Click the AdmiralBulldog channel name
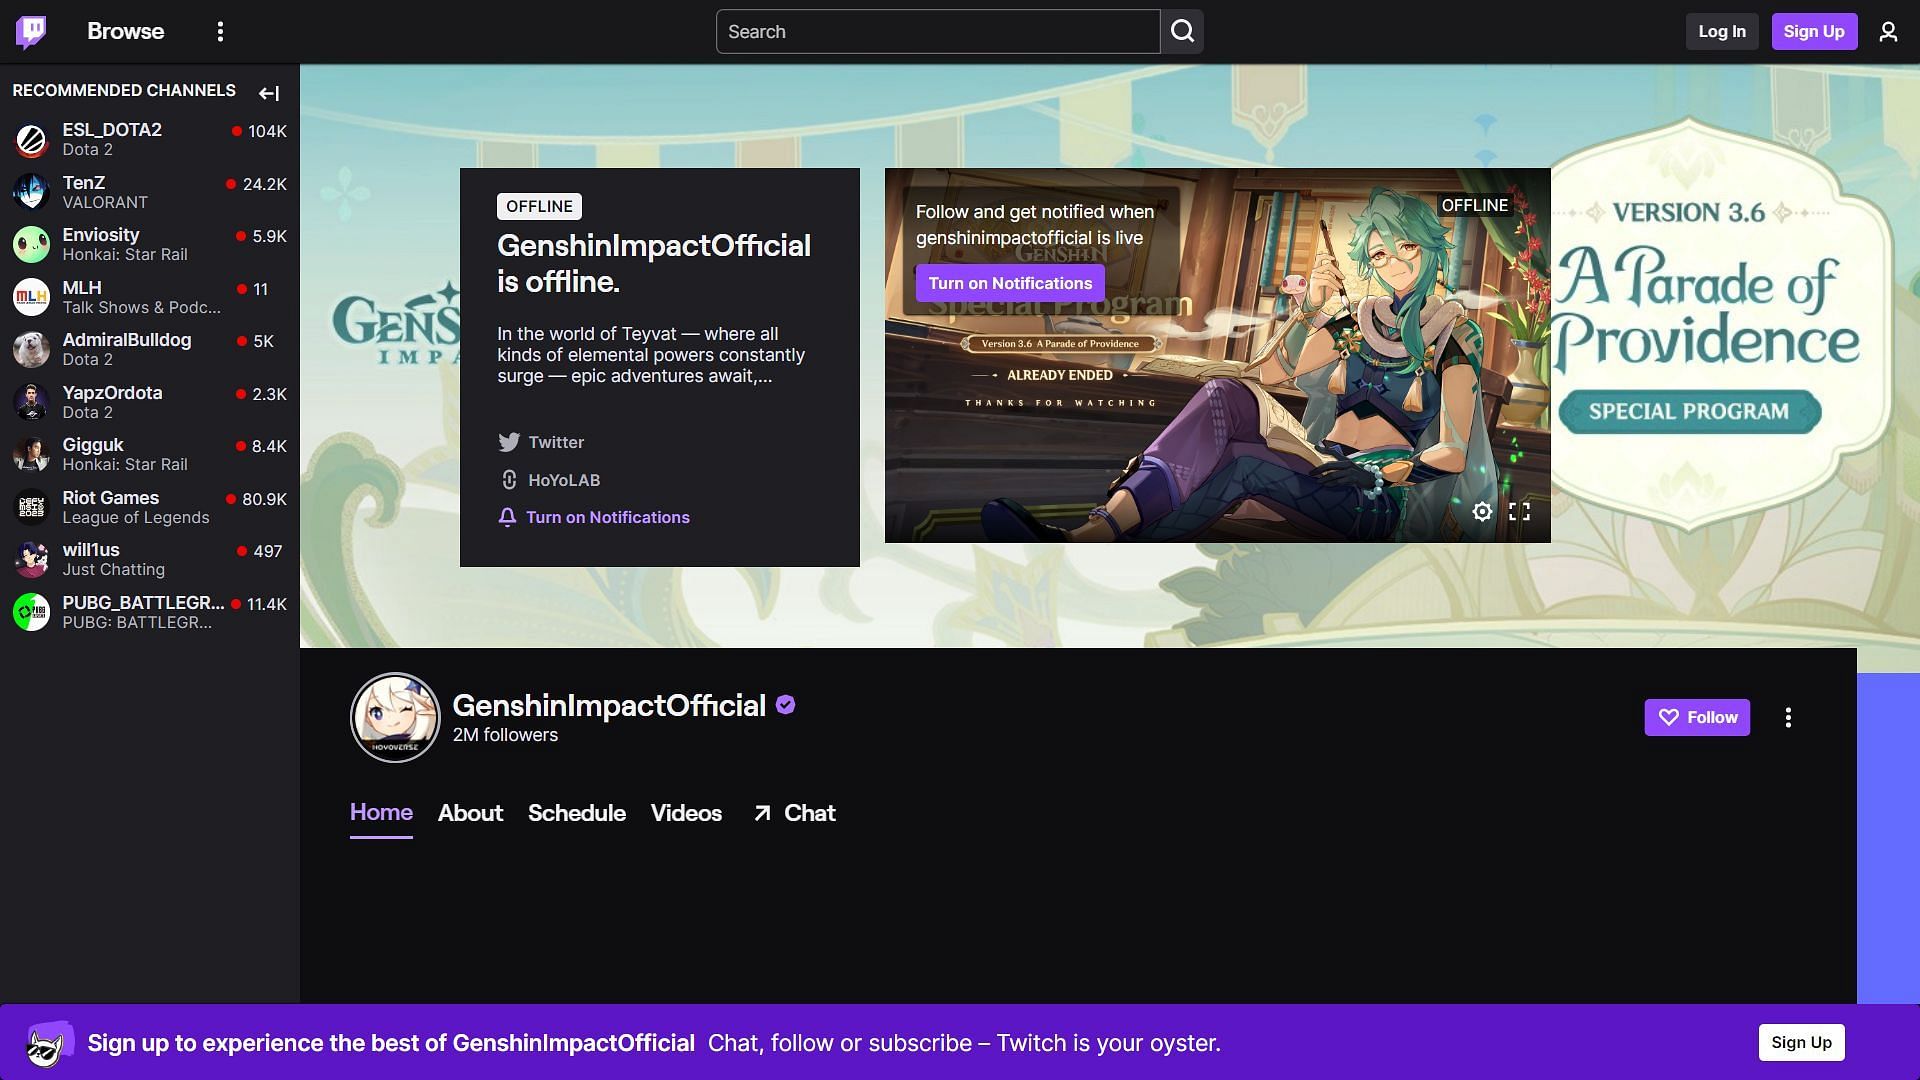The height and width of the screenshot is (1080, 1920). tap(127, 340)
